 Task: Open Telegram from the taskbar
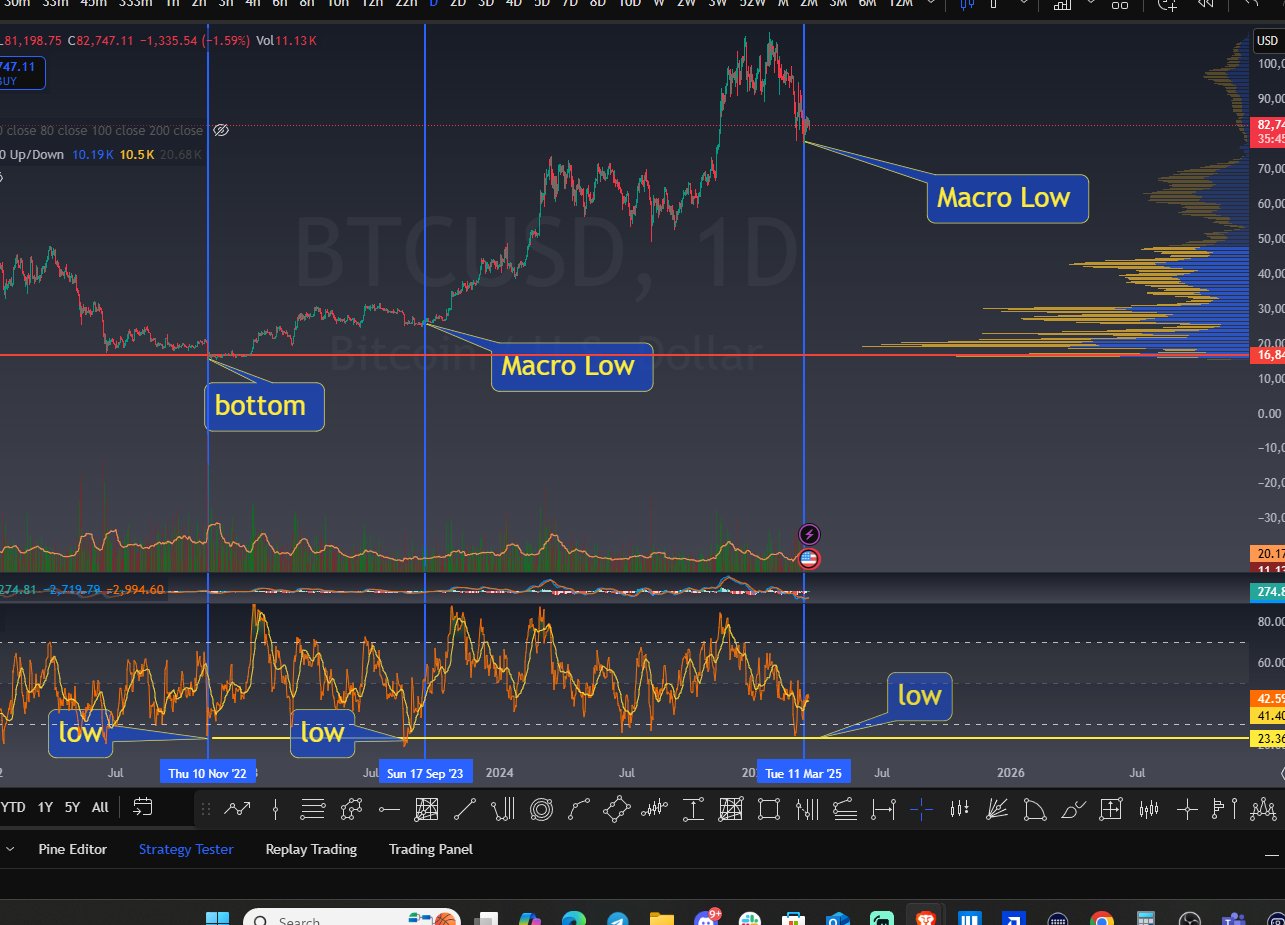(617, 920)
